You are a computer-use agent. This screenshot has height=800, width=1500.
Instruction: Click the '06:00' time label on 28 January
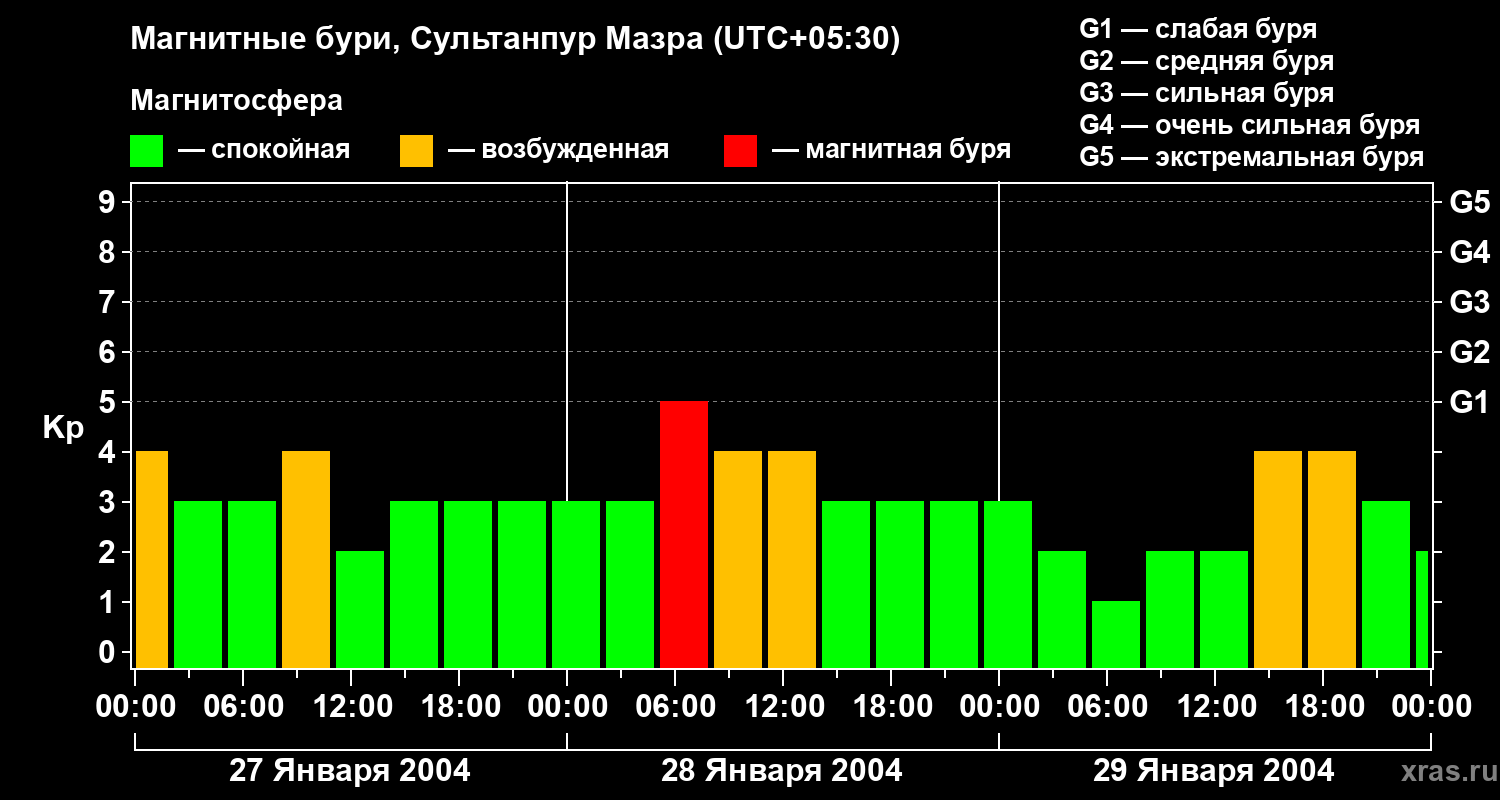pyautogui.click(x=675, y=707)
